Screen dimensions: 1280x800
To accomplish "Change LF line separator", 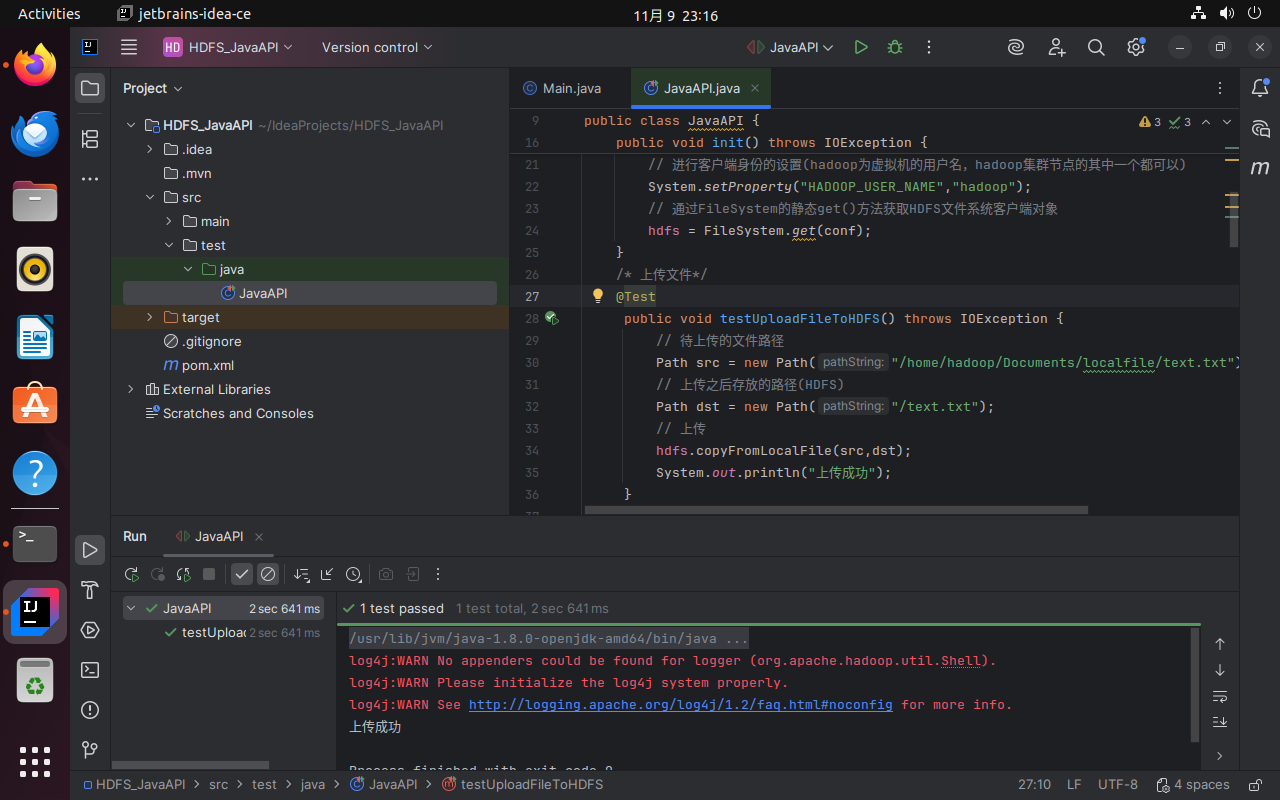I will tap(1074, 785).
